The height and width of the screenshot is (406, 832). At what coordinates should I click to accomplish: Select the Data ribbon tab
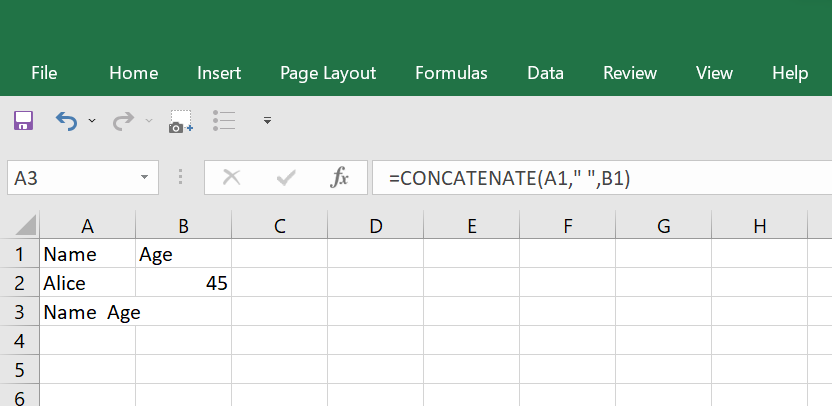pyautogui.click(x=545, y=73)
